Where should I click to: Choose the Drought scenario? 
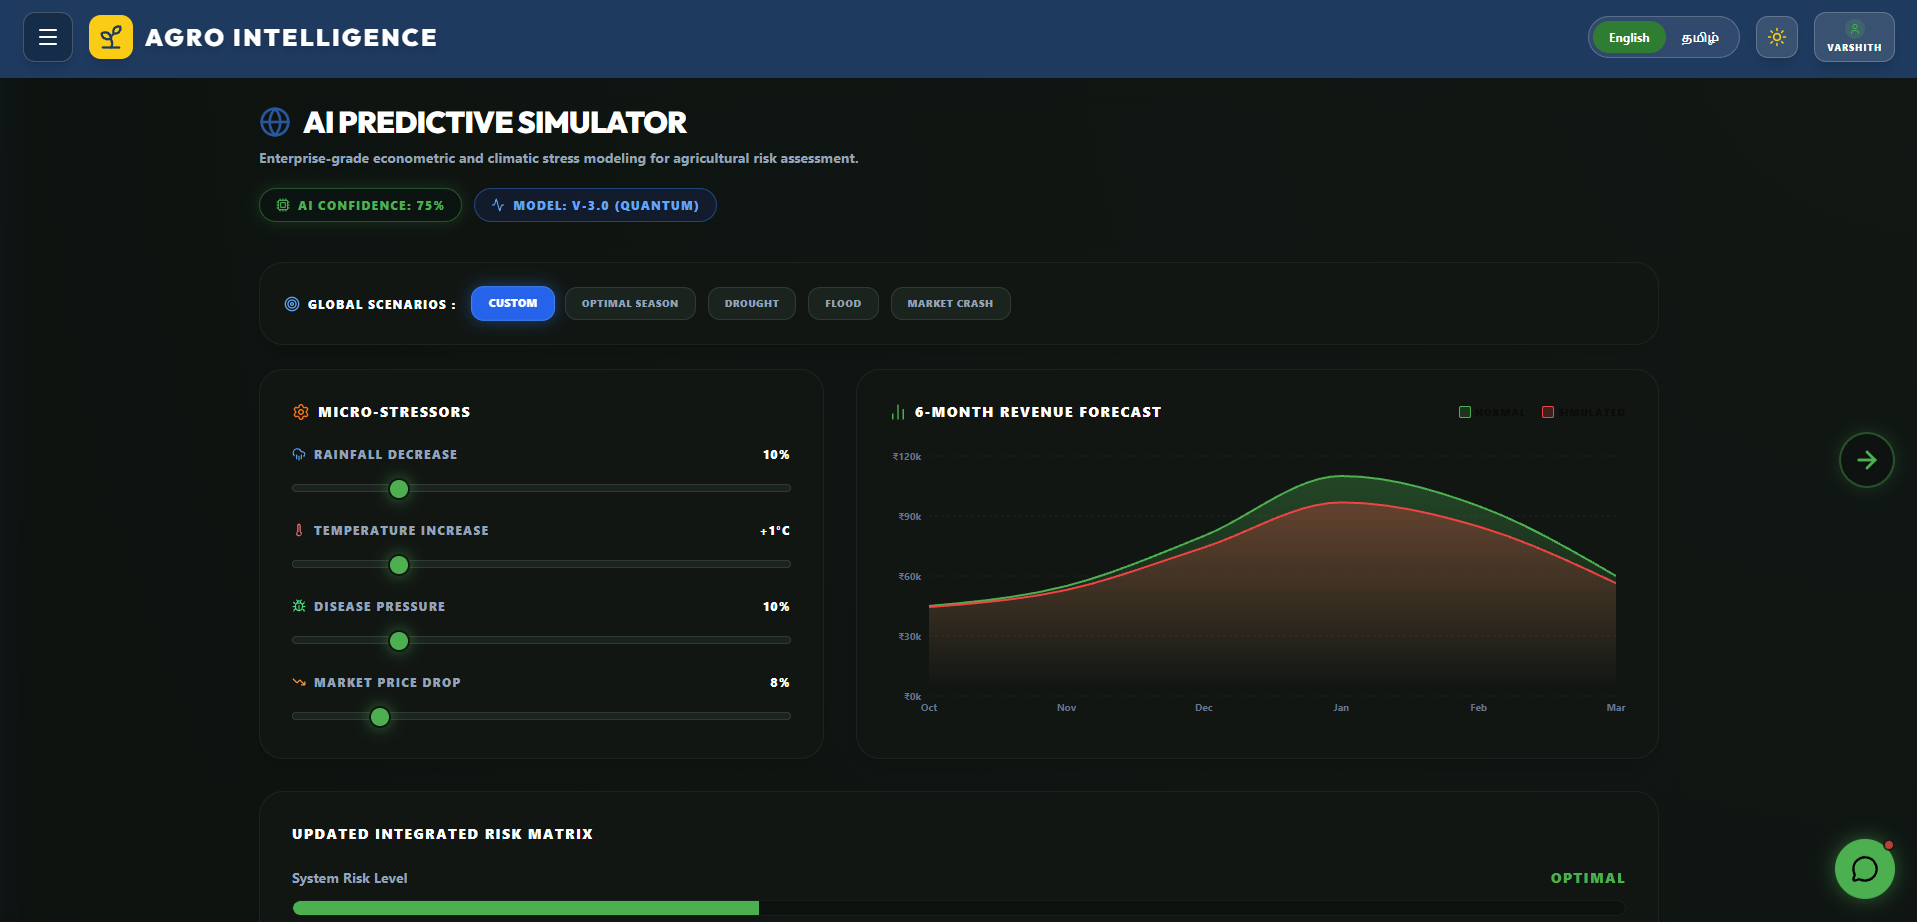(752, 303)
